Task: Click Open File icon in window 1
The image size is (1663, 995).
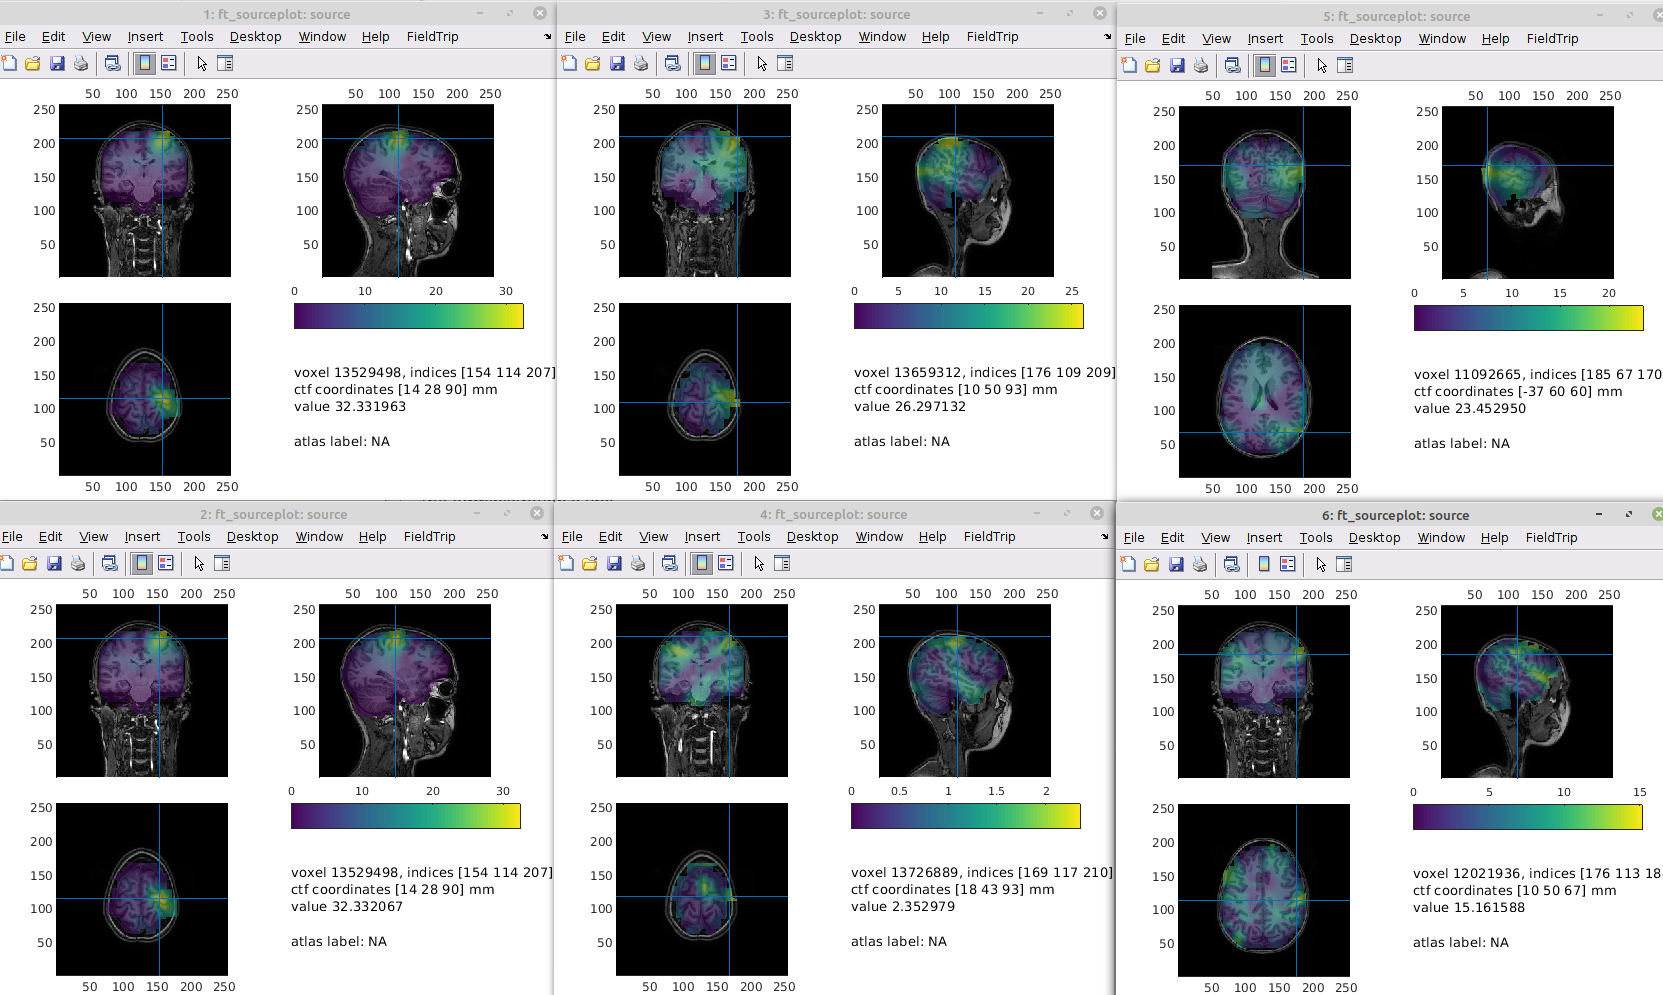Action: click(x=33, y=63)
